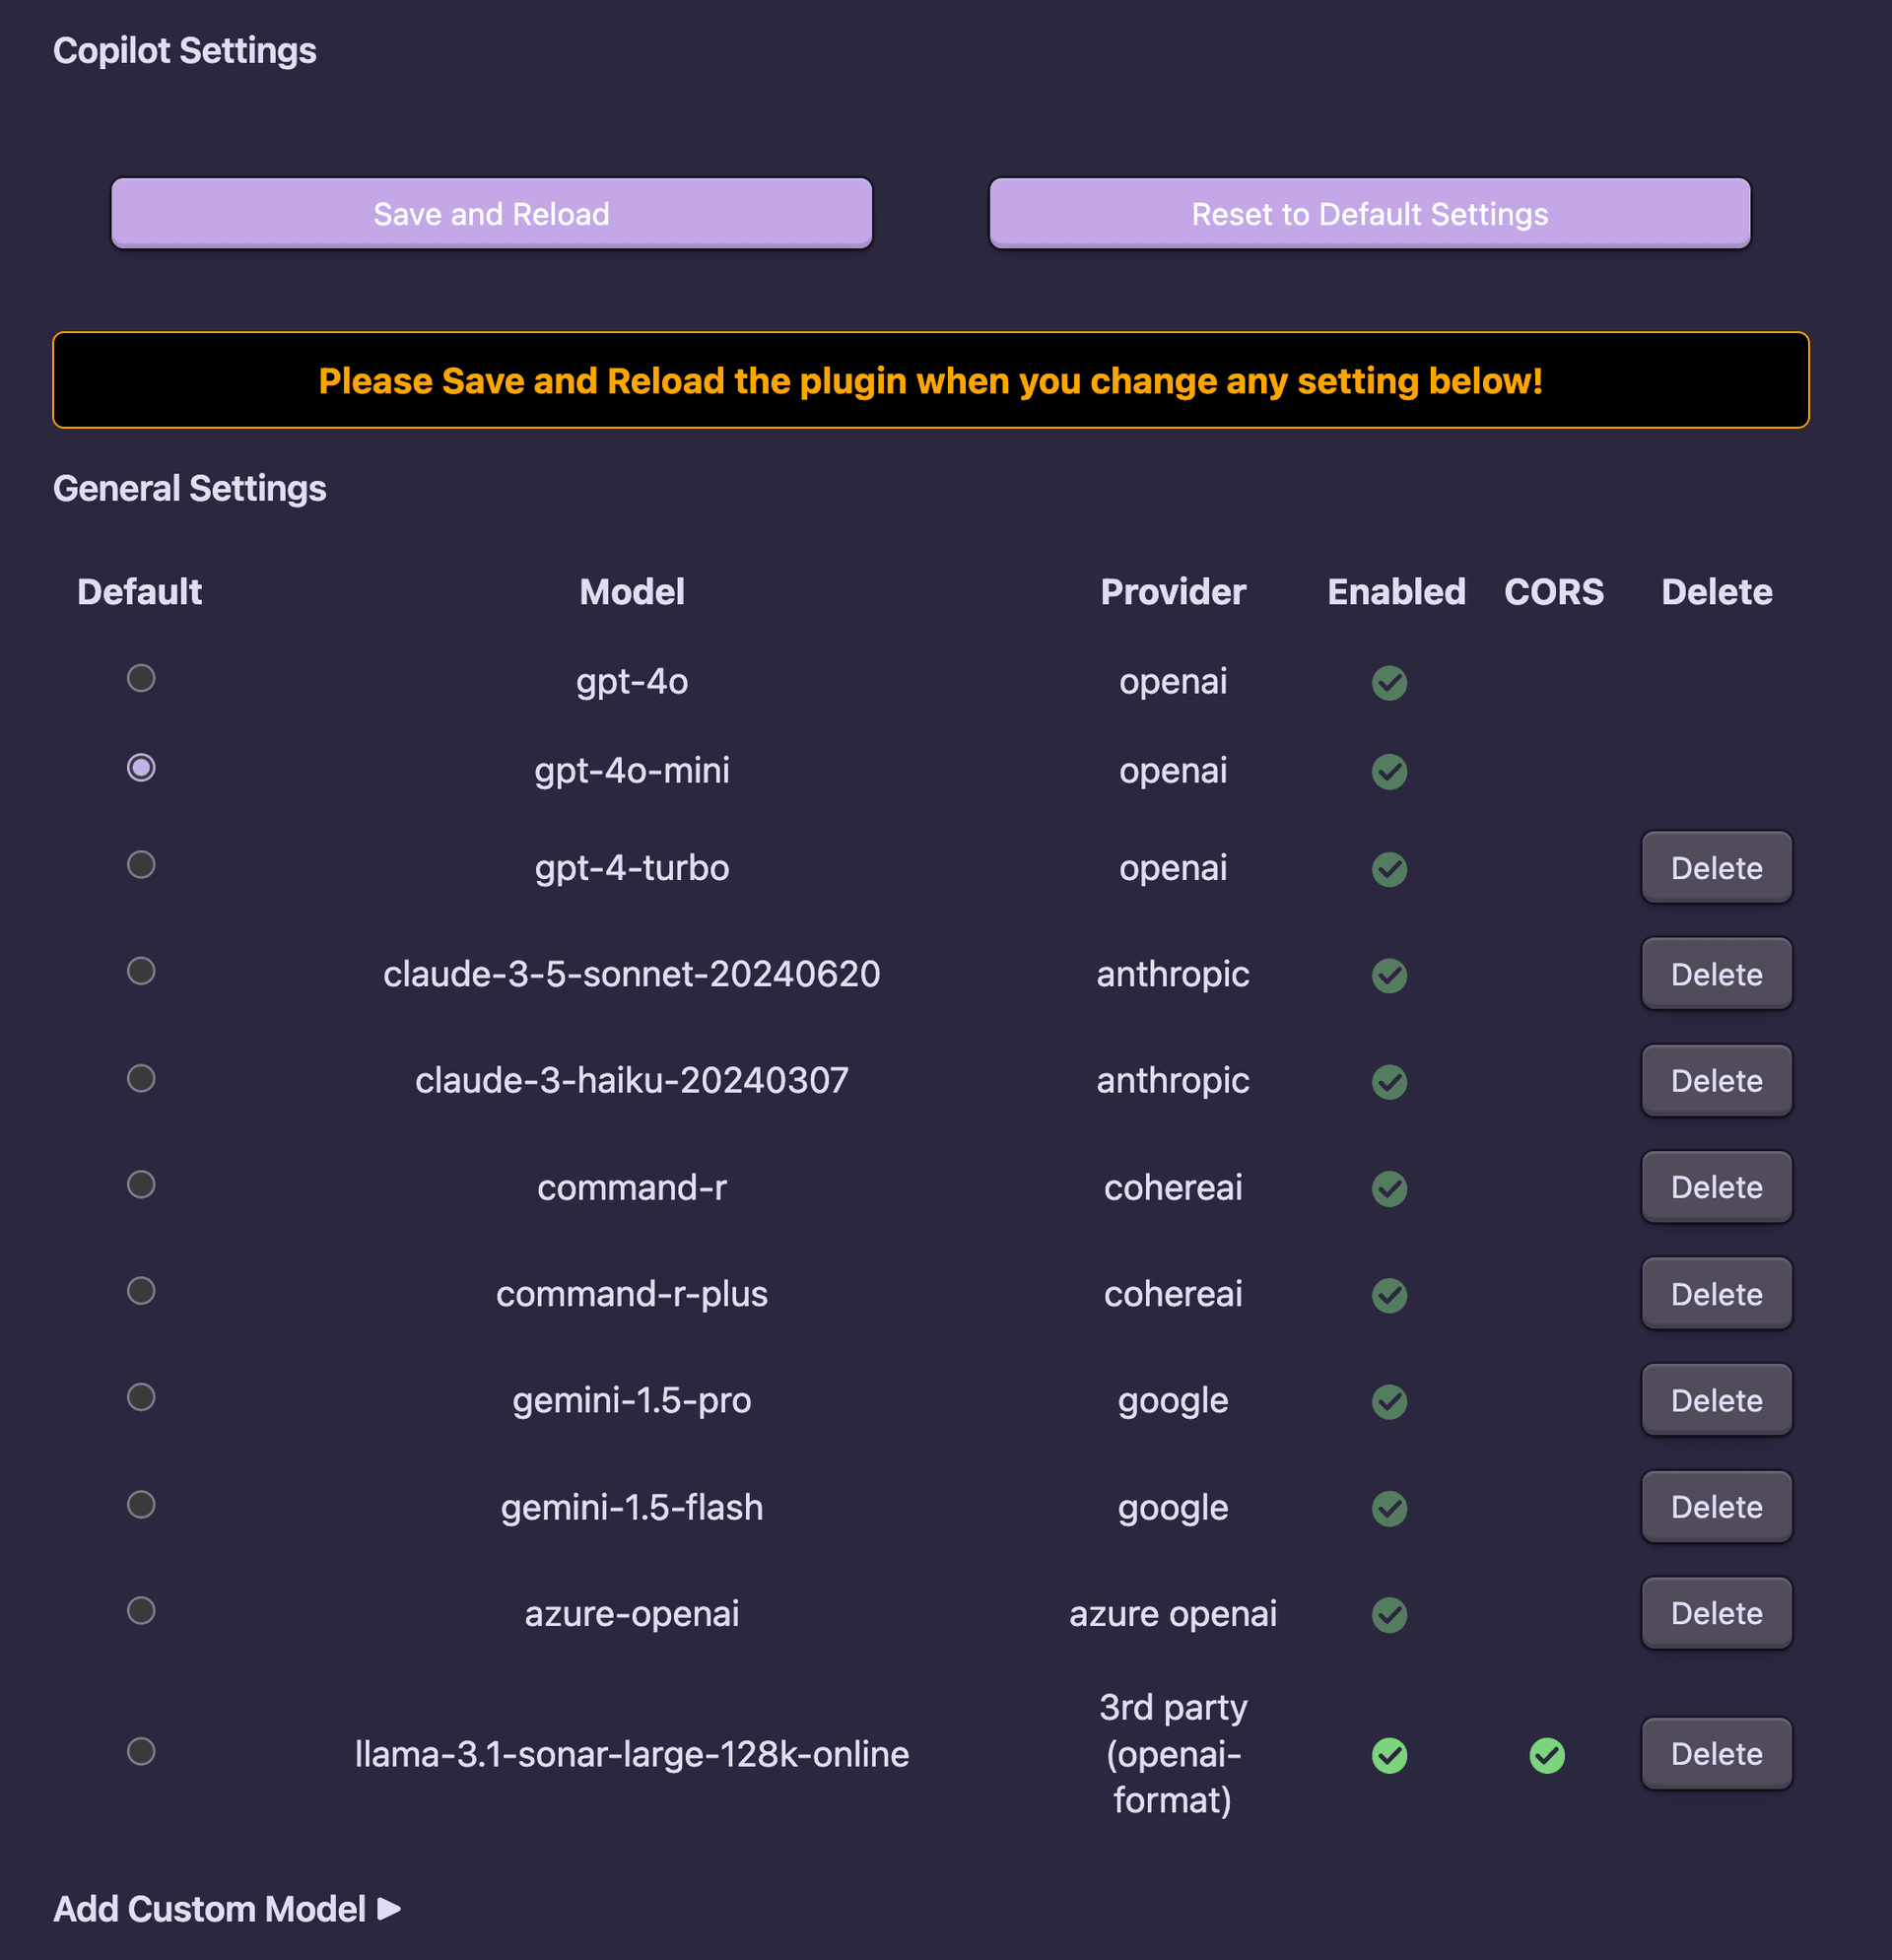Reset to Default Settings
The image size is (1892, 1960).
[1369, 213]
